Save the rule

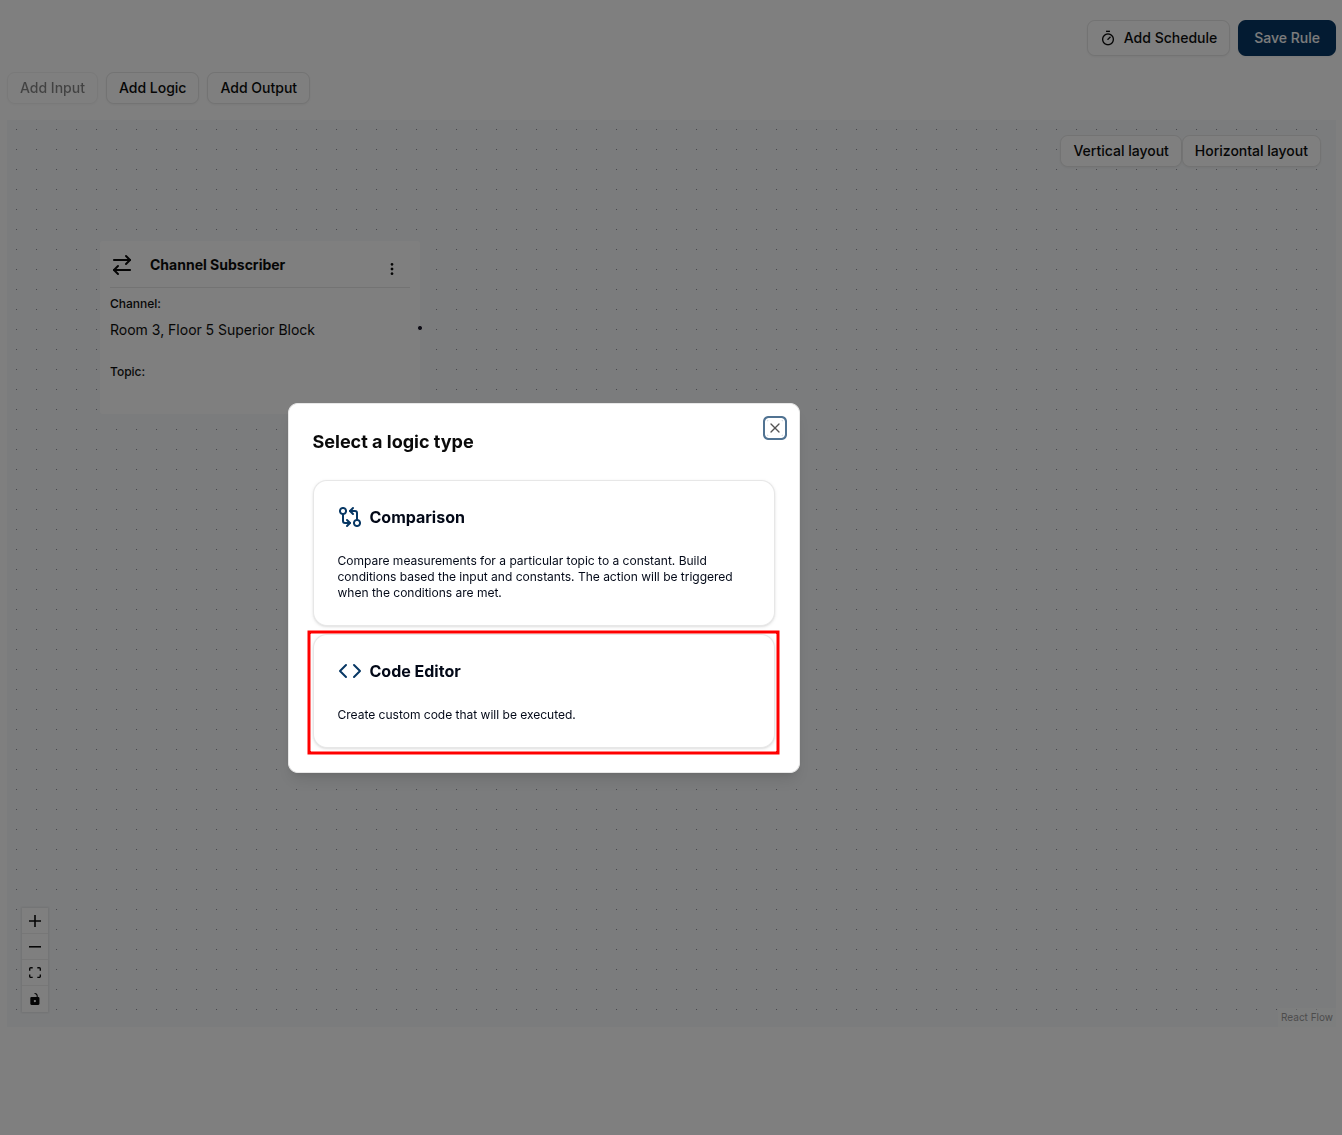tap(1286, 38)
